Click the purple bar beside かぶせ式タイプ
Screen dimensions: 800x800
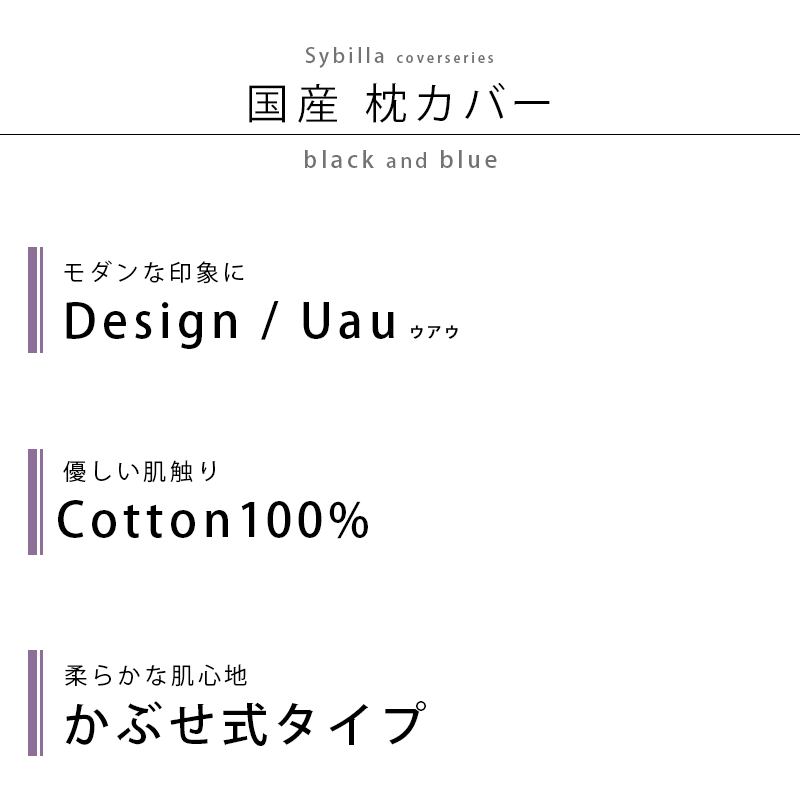35,703
